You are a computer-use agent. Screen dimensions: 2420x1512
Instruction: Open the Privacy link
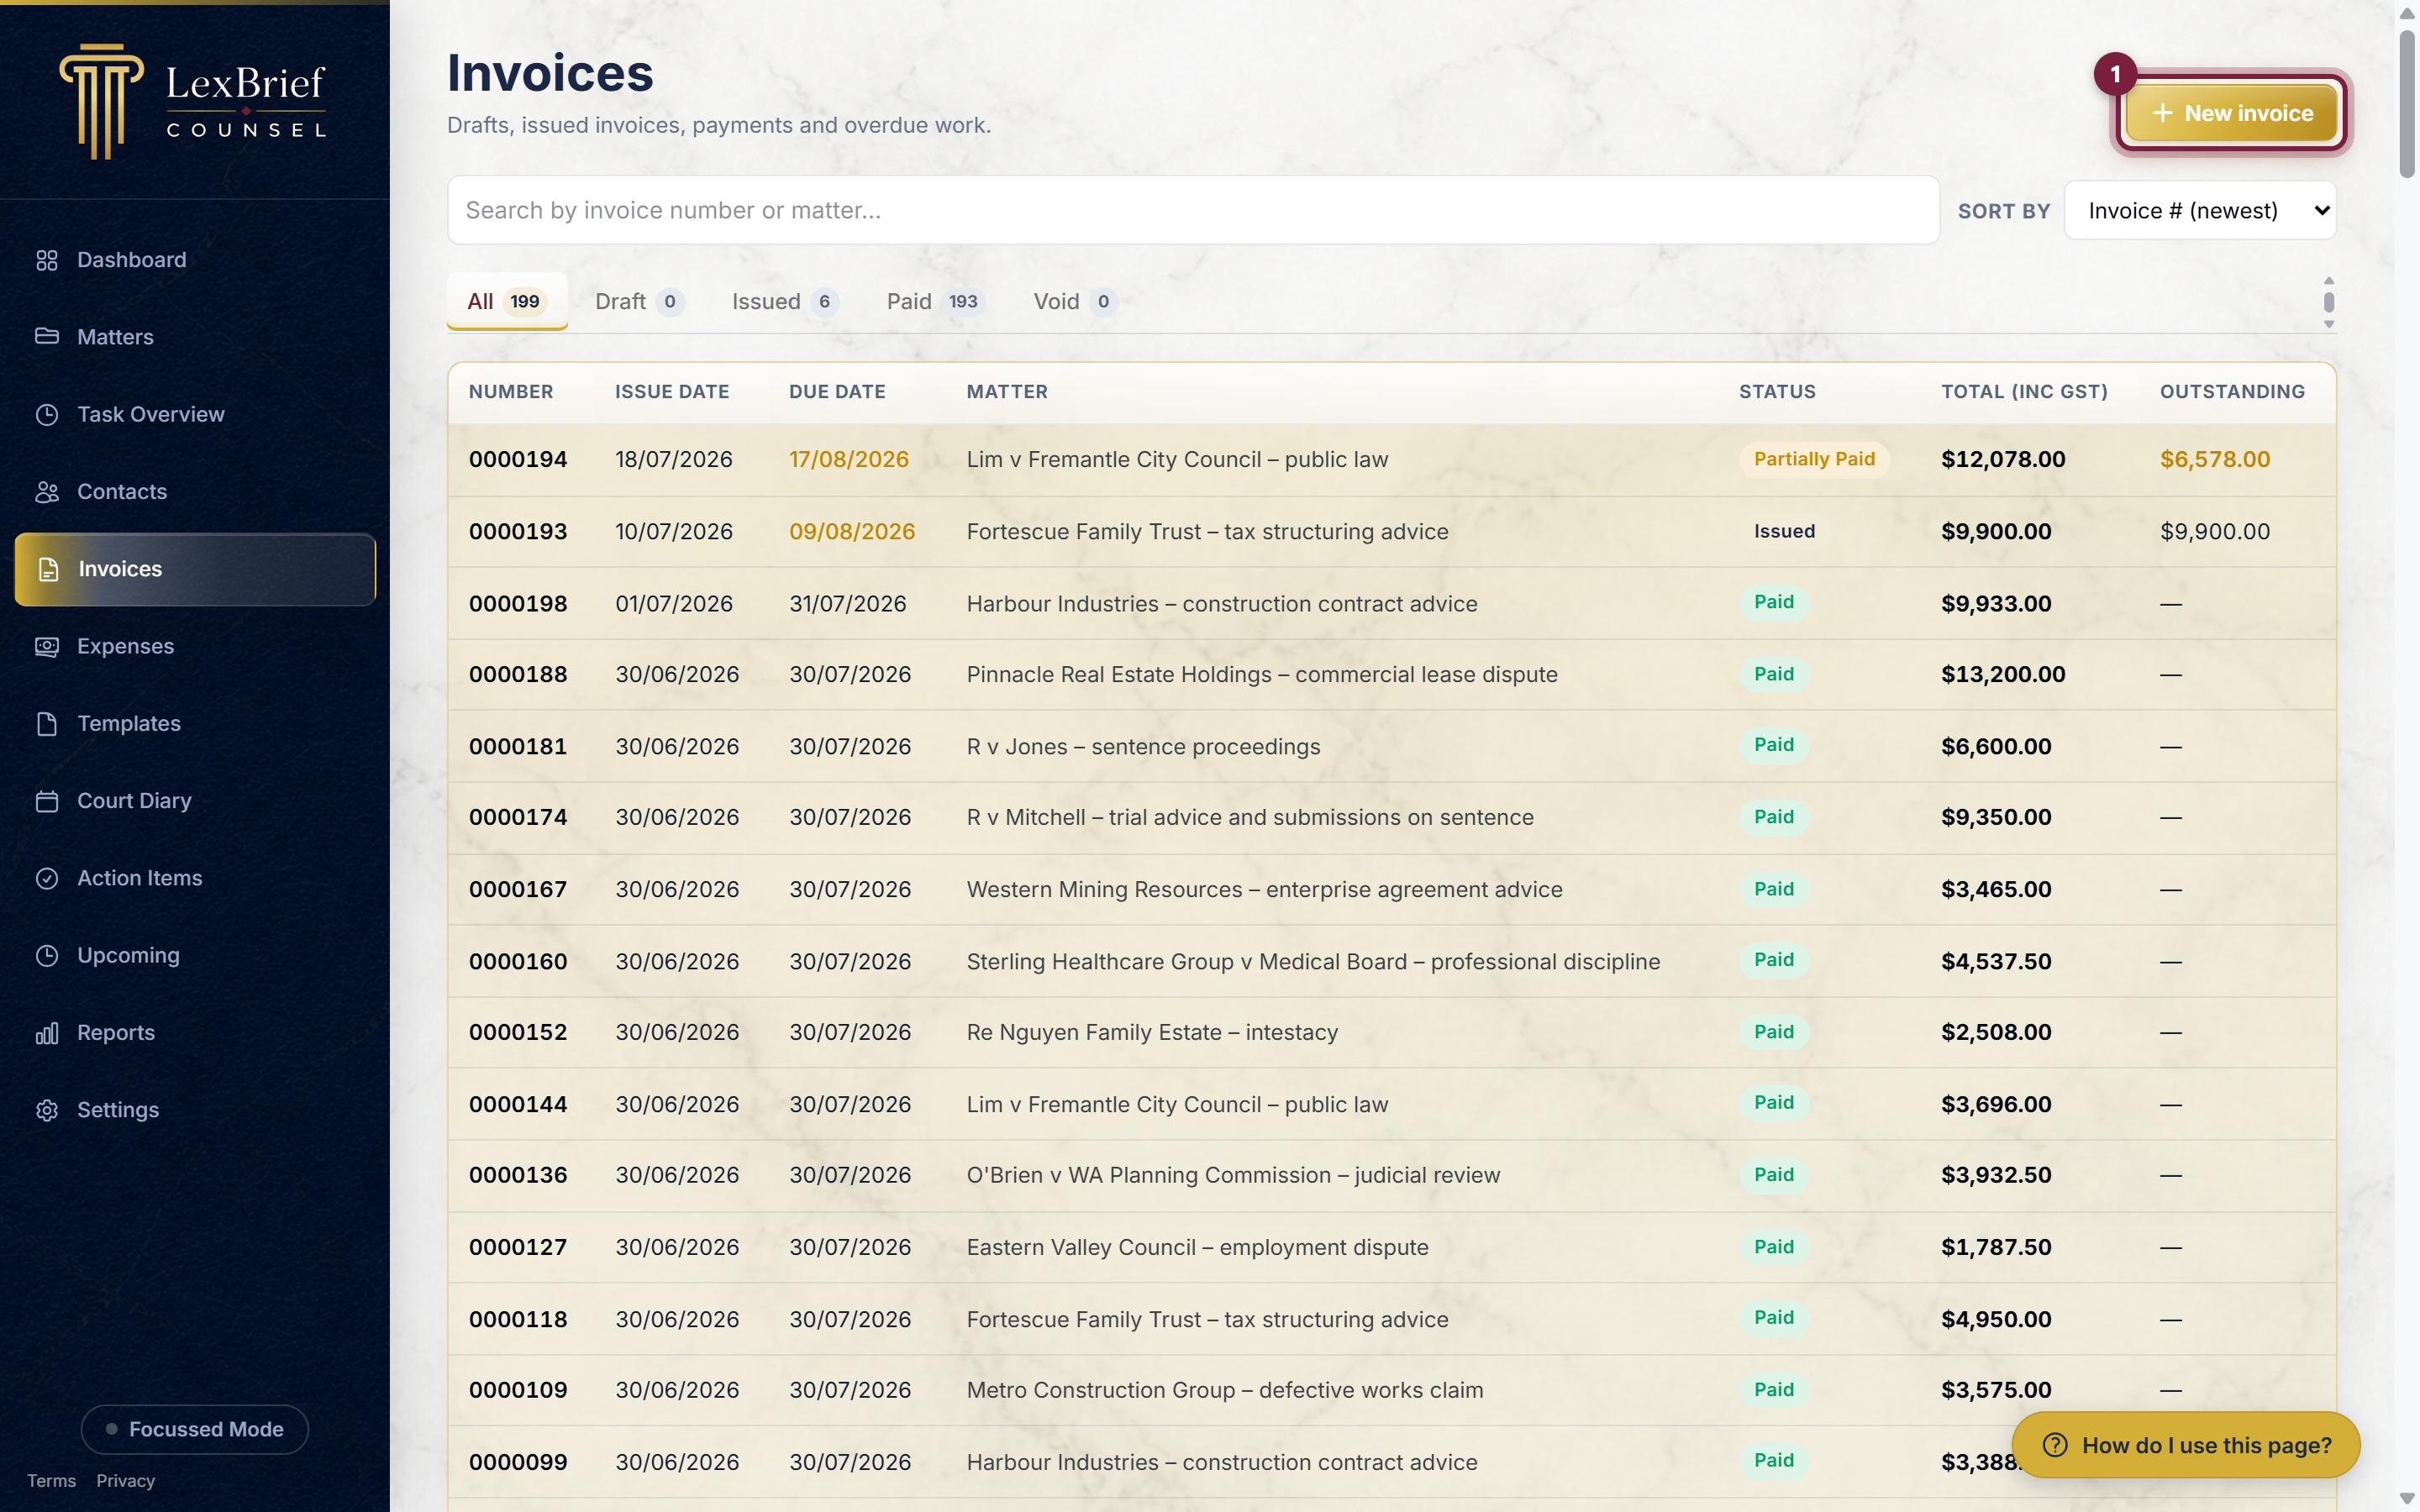tap(125, 1481)
